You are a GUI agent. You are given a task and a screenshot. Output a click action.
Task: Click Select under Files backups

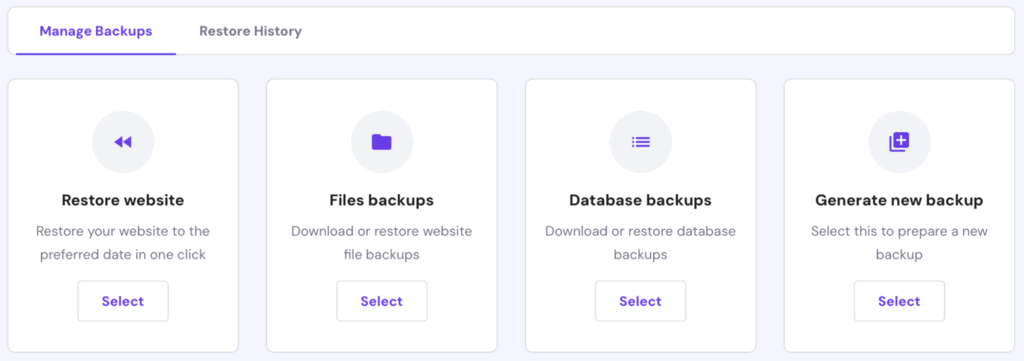(x=381, y=301)
